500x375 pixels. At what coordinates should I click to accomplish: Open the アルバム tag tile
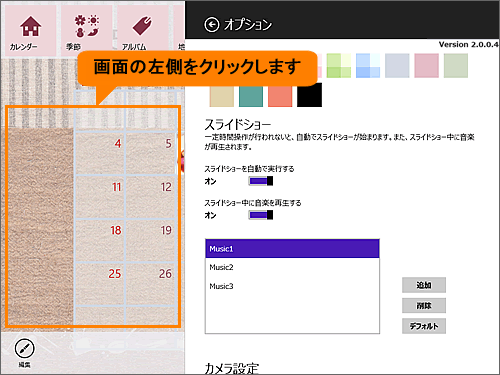click(x=142, y=31)
